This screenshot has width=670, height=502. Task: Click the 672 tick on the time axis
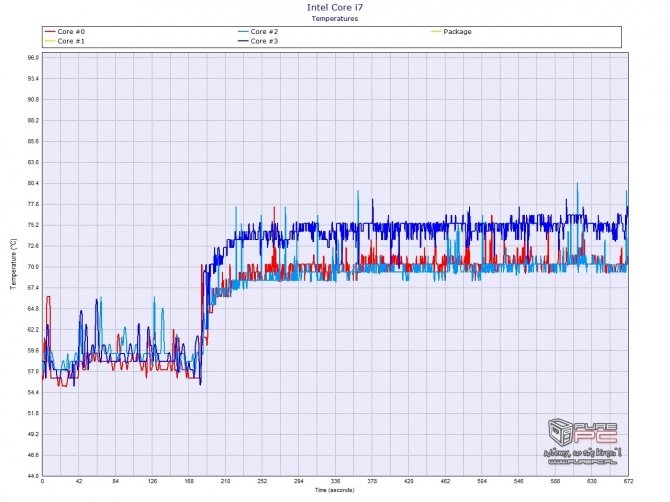[628, 481]
